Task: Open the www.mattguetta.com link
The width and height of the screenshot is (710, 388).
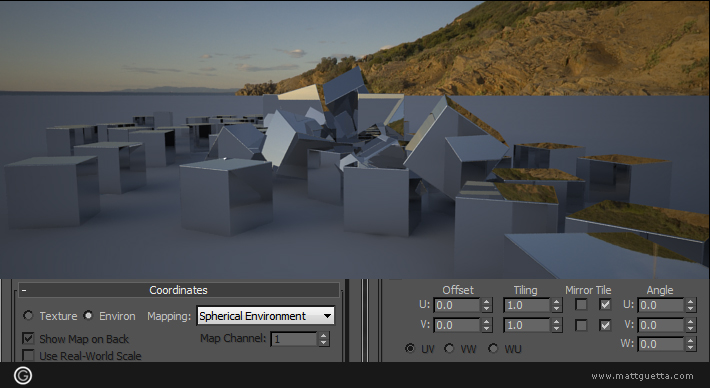Action: (x=642, y=376)
